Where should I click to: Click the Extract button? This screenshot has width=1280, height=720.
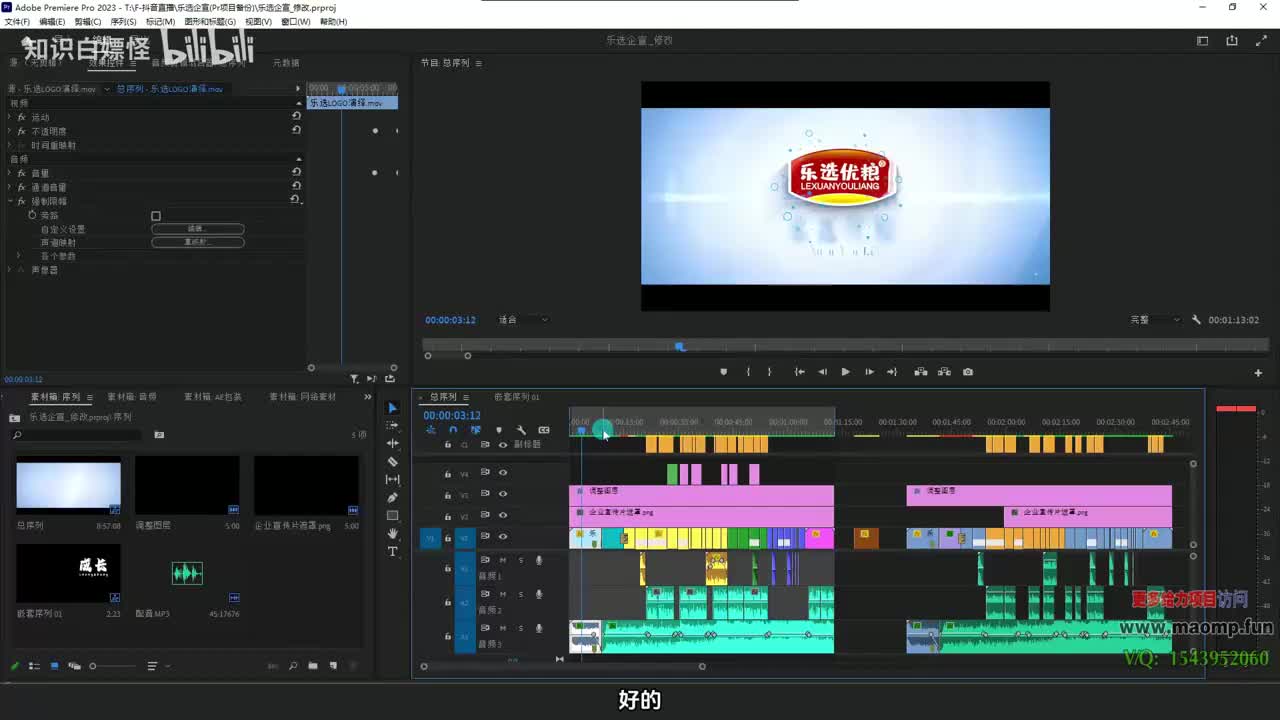(944, 372)
